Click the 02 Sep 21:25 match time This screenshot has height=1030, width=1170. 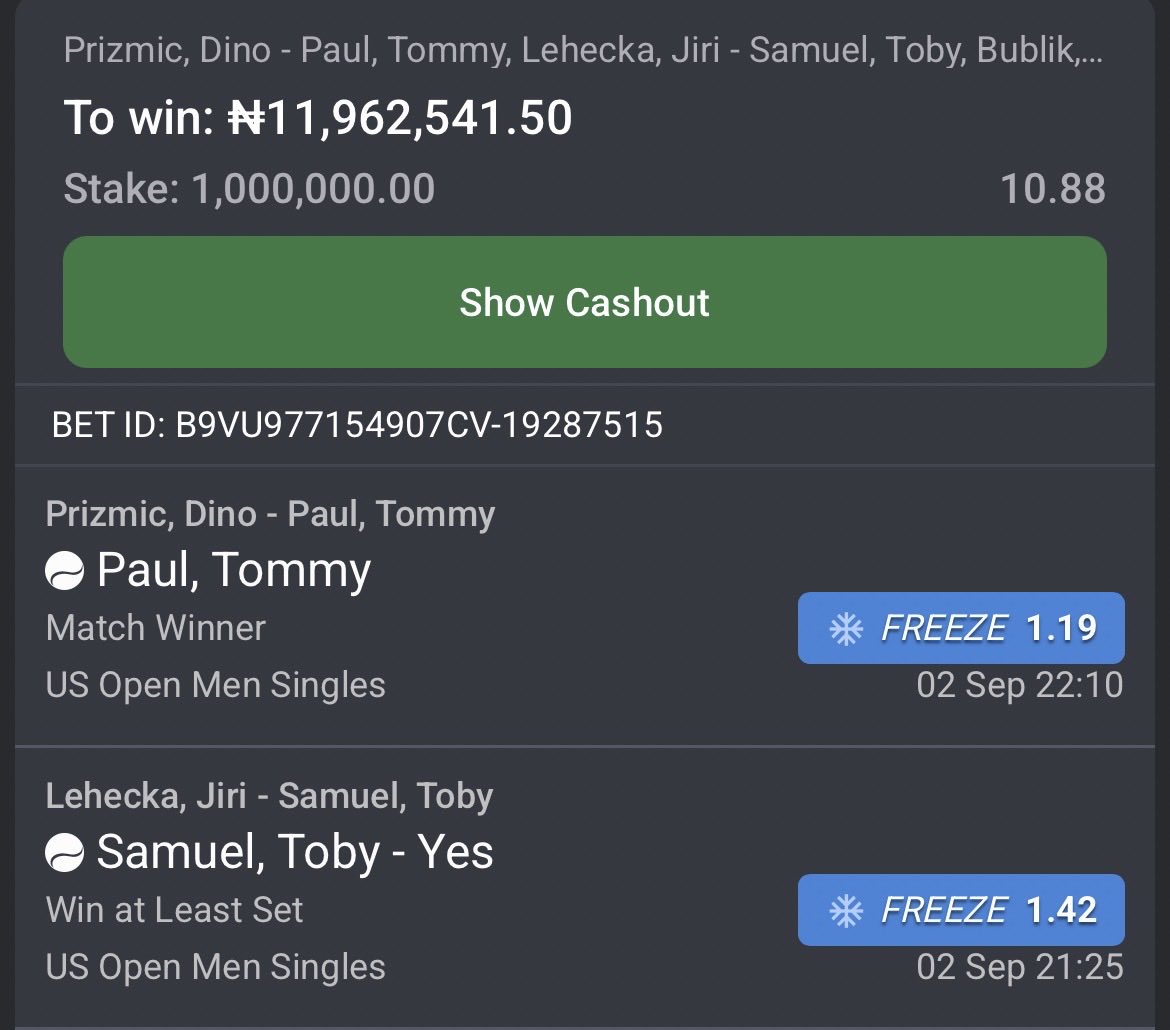click(x=1020, y=967)
